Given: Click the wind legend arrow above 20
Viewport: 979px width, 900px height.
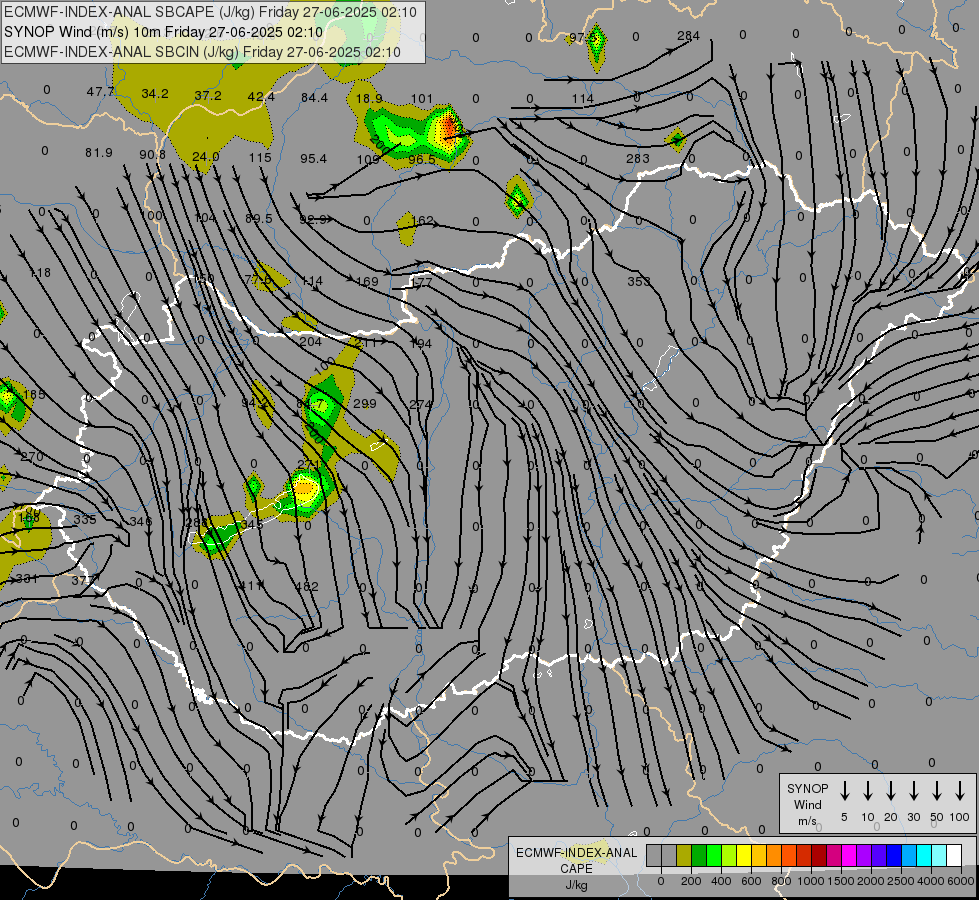Looking at the screenshot, I should [x=890, y=790].
